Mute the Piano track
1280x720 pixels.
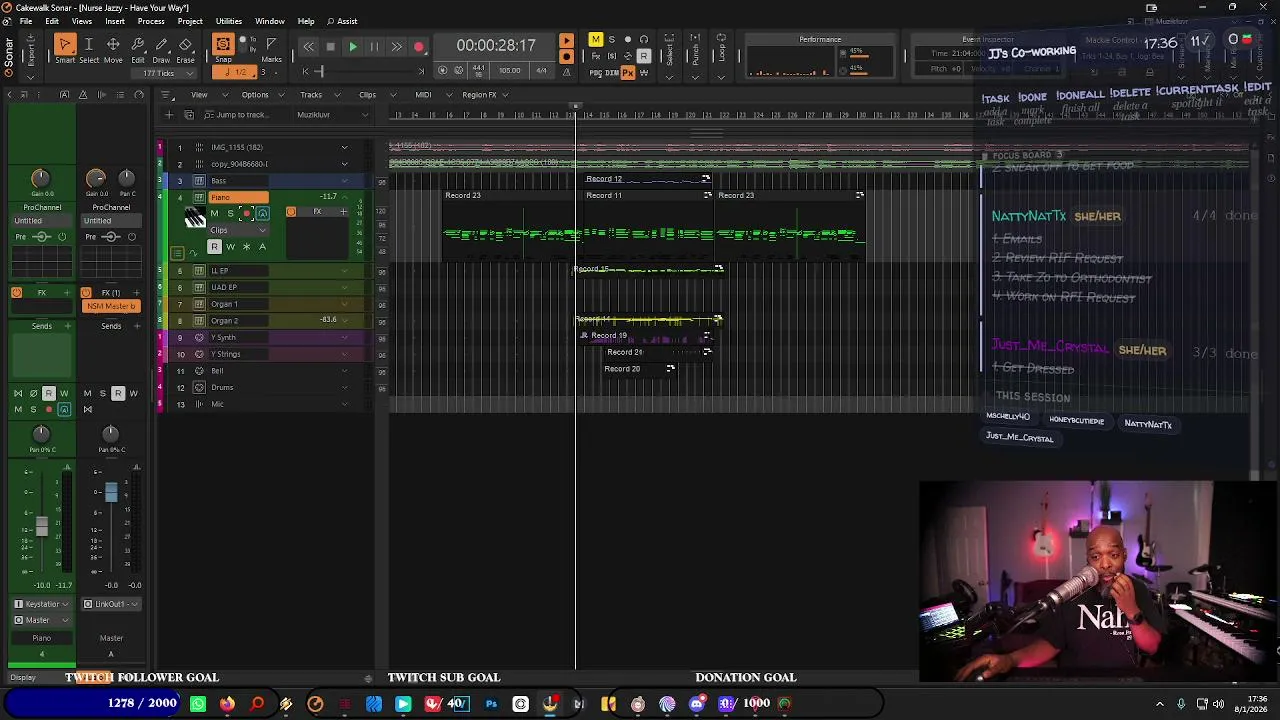(214, 213)
